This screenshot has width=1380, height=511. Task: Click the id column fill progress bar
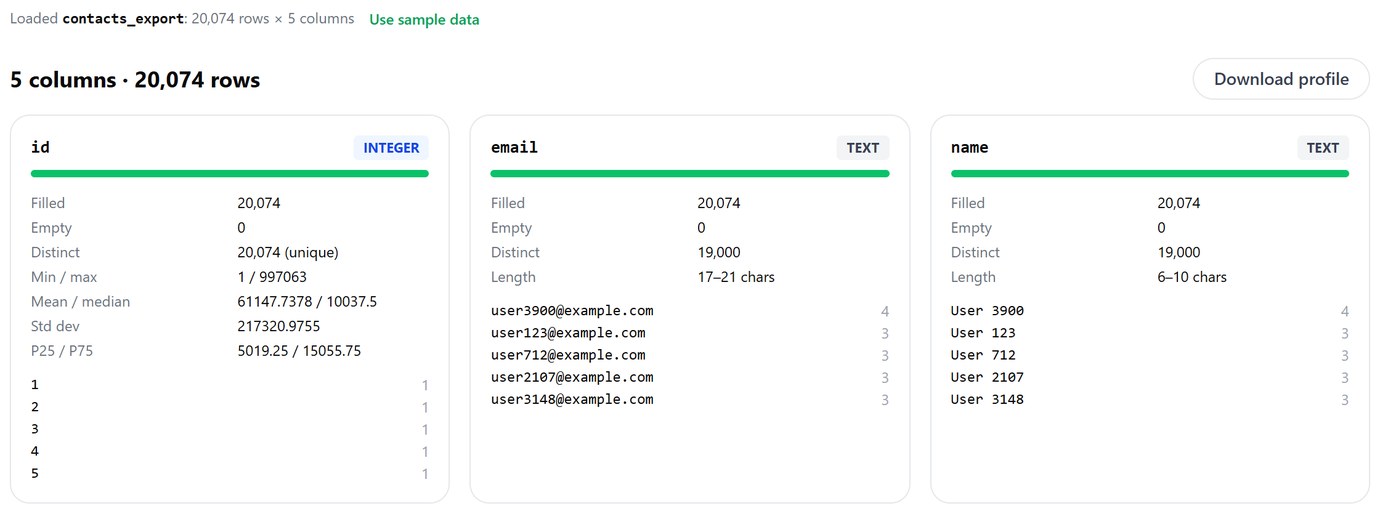230,174
